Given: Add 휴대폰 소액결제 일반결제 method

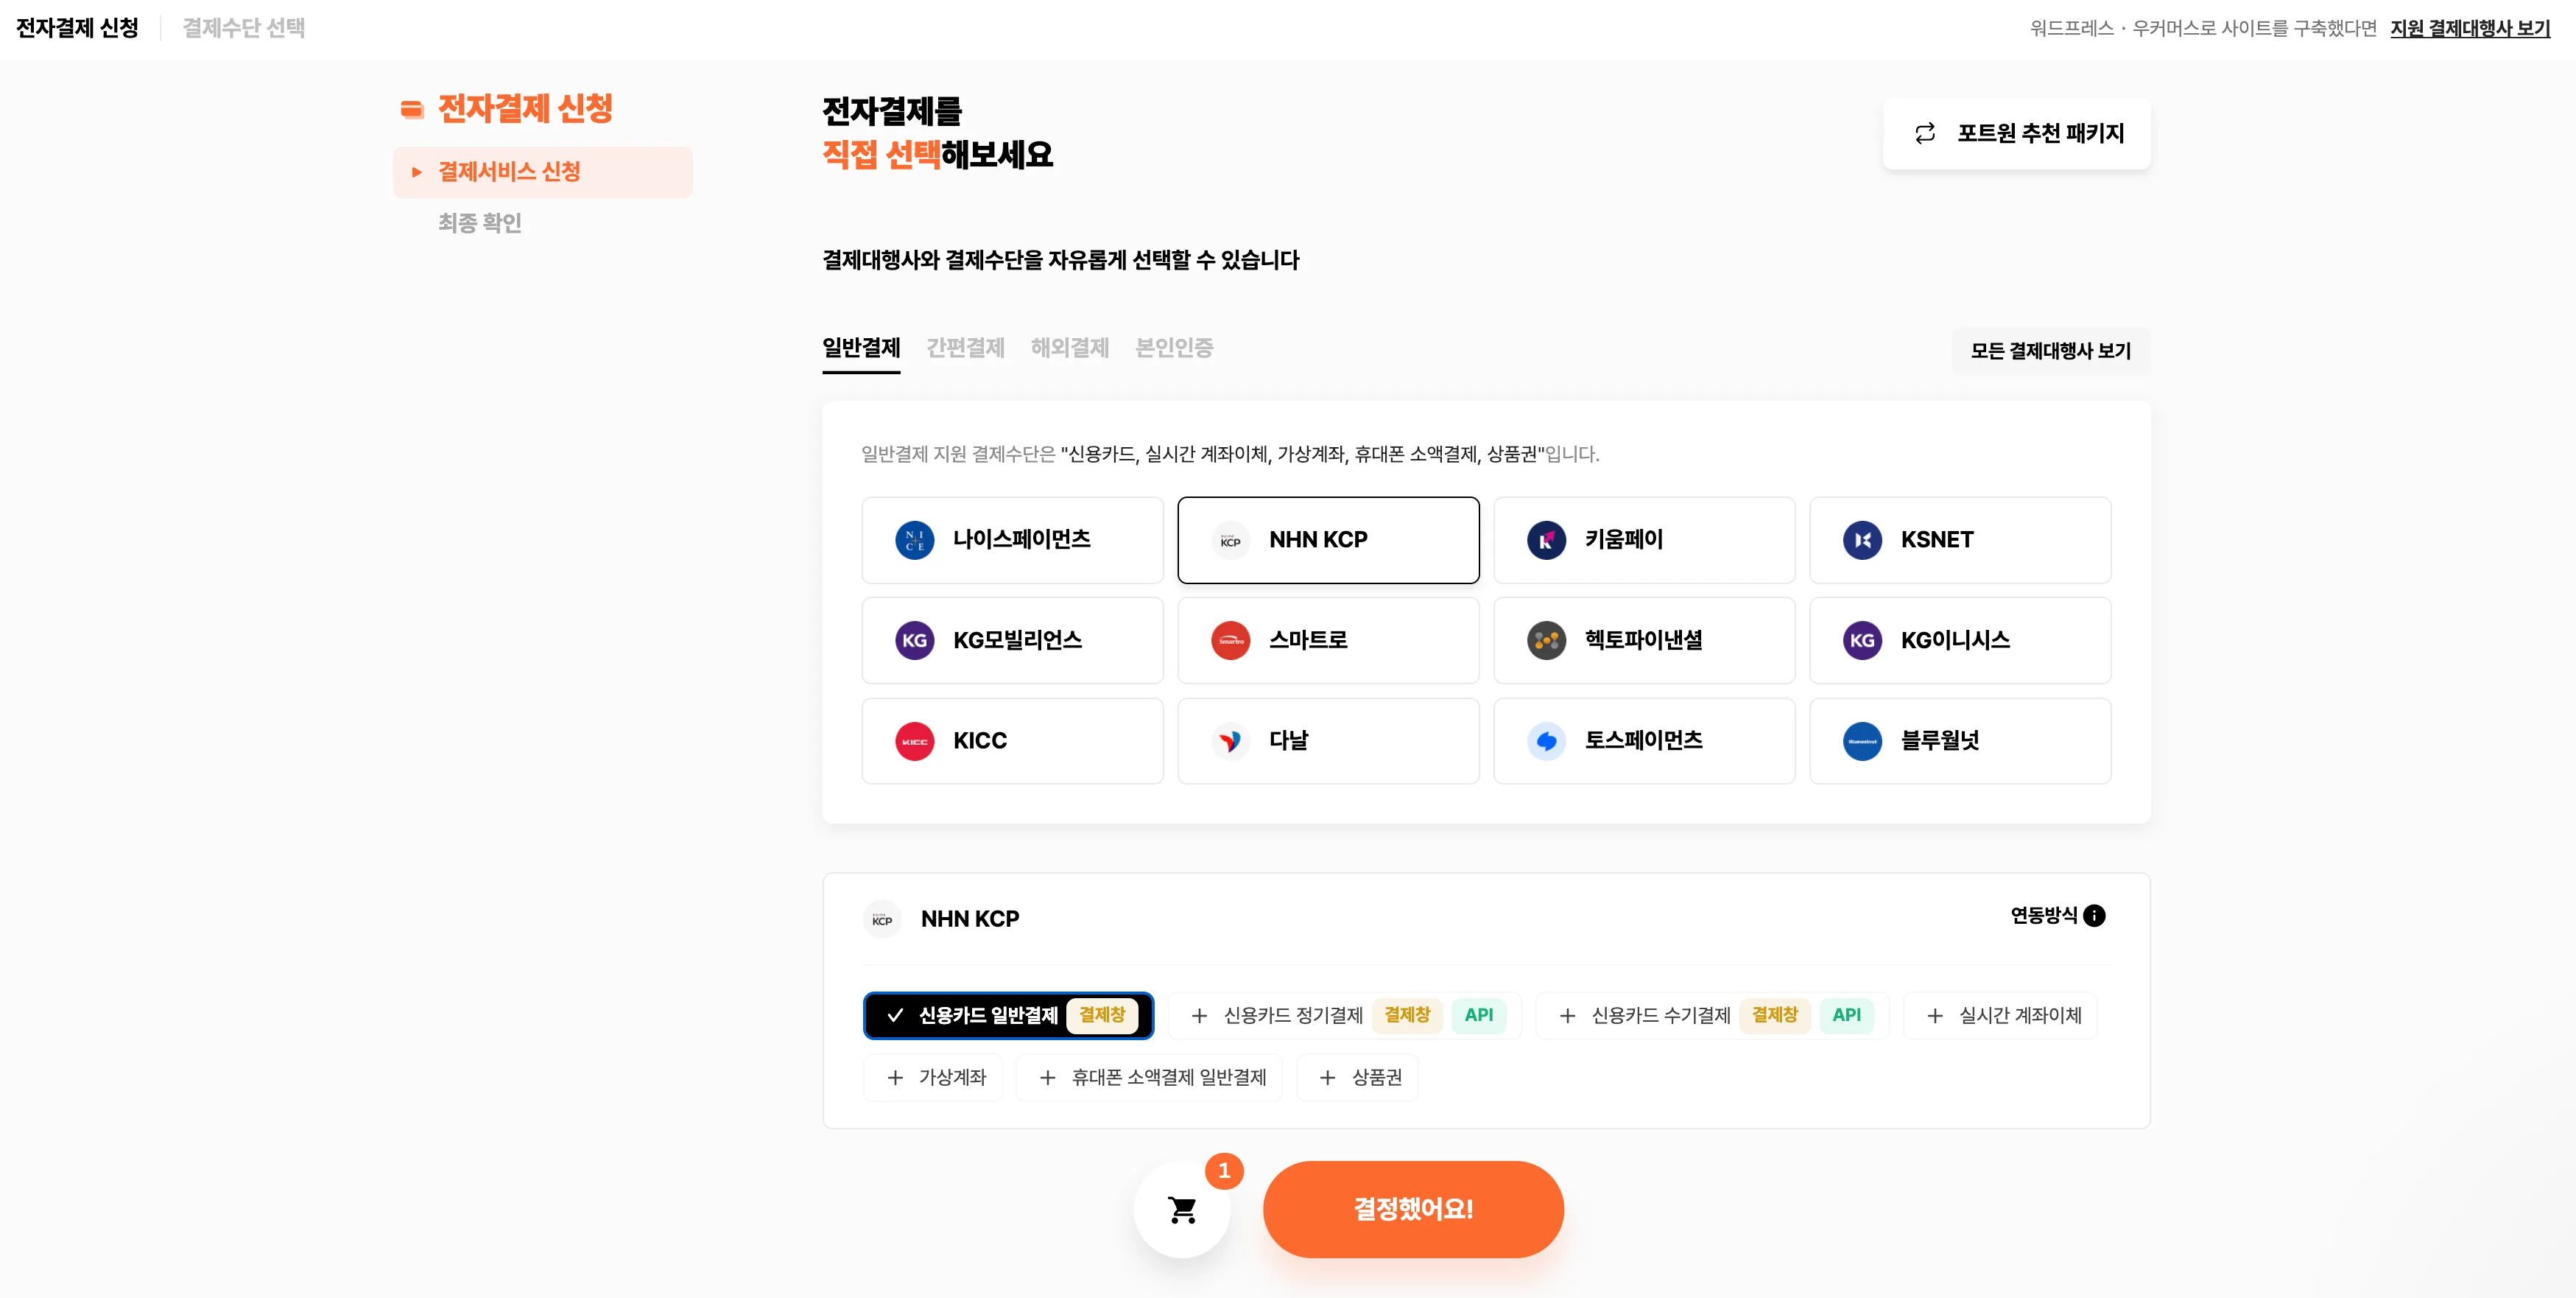Looking at the screenshot, I should (x=1149, y=1077).
